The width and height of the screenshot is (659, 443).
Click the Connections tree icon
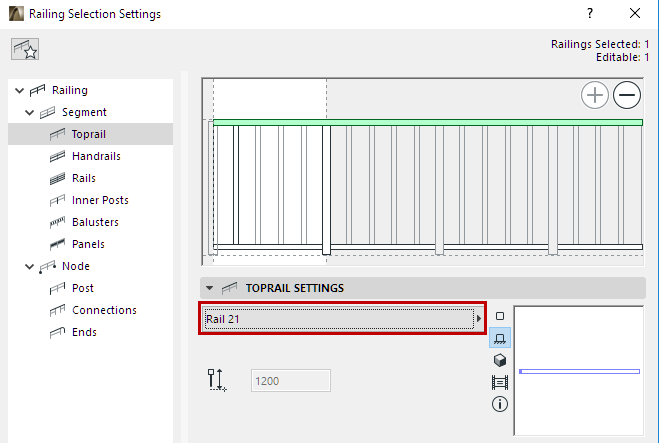pyautogui.click(x=58, y=310)
